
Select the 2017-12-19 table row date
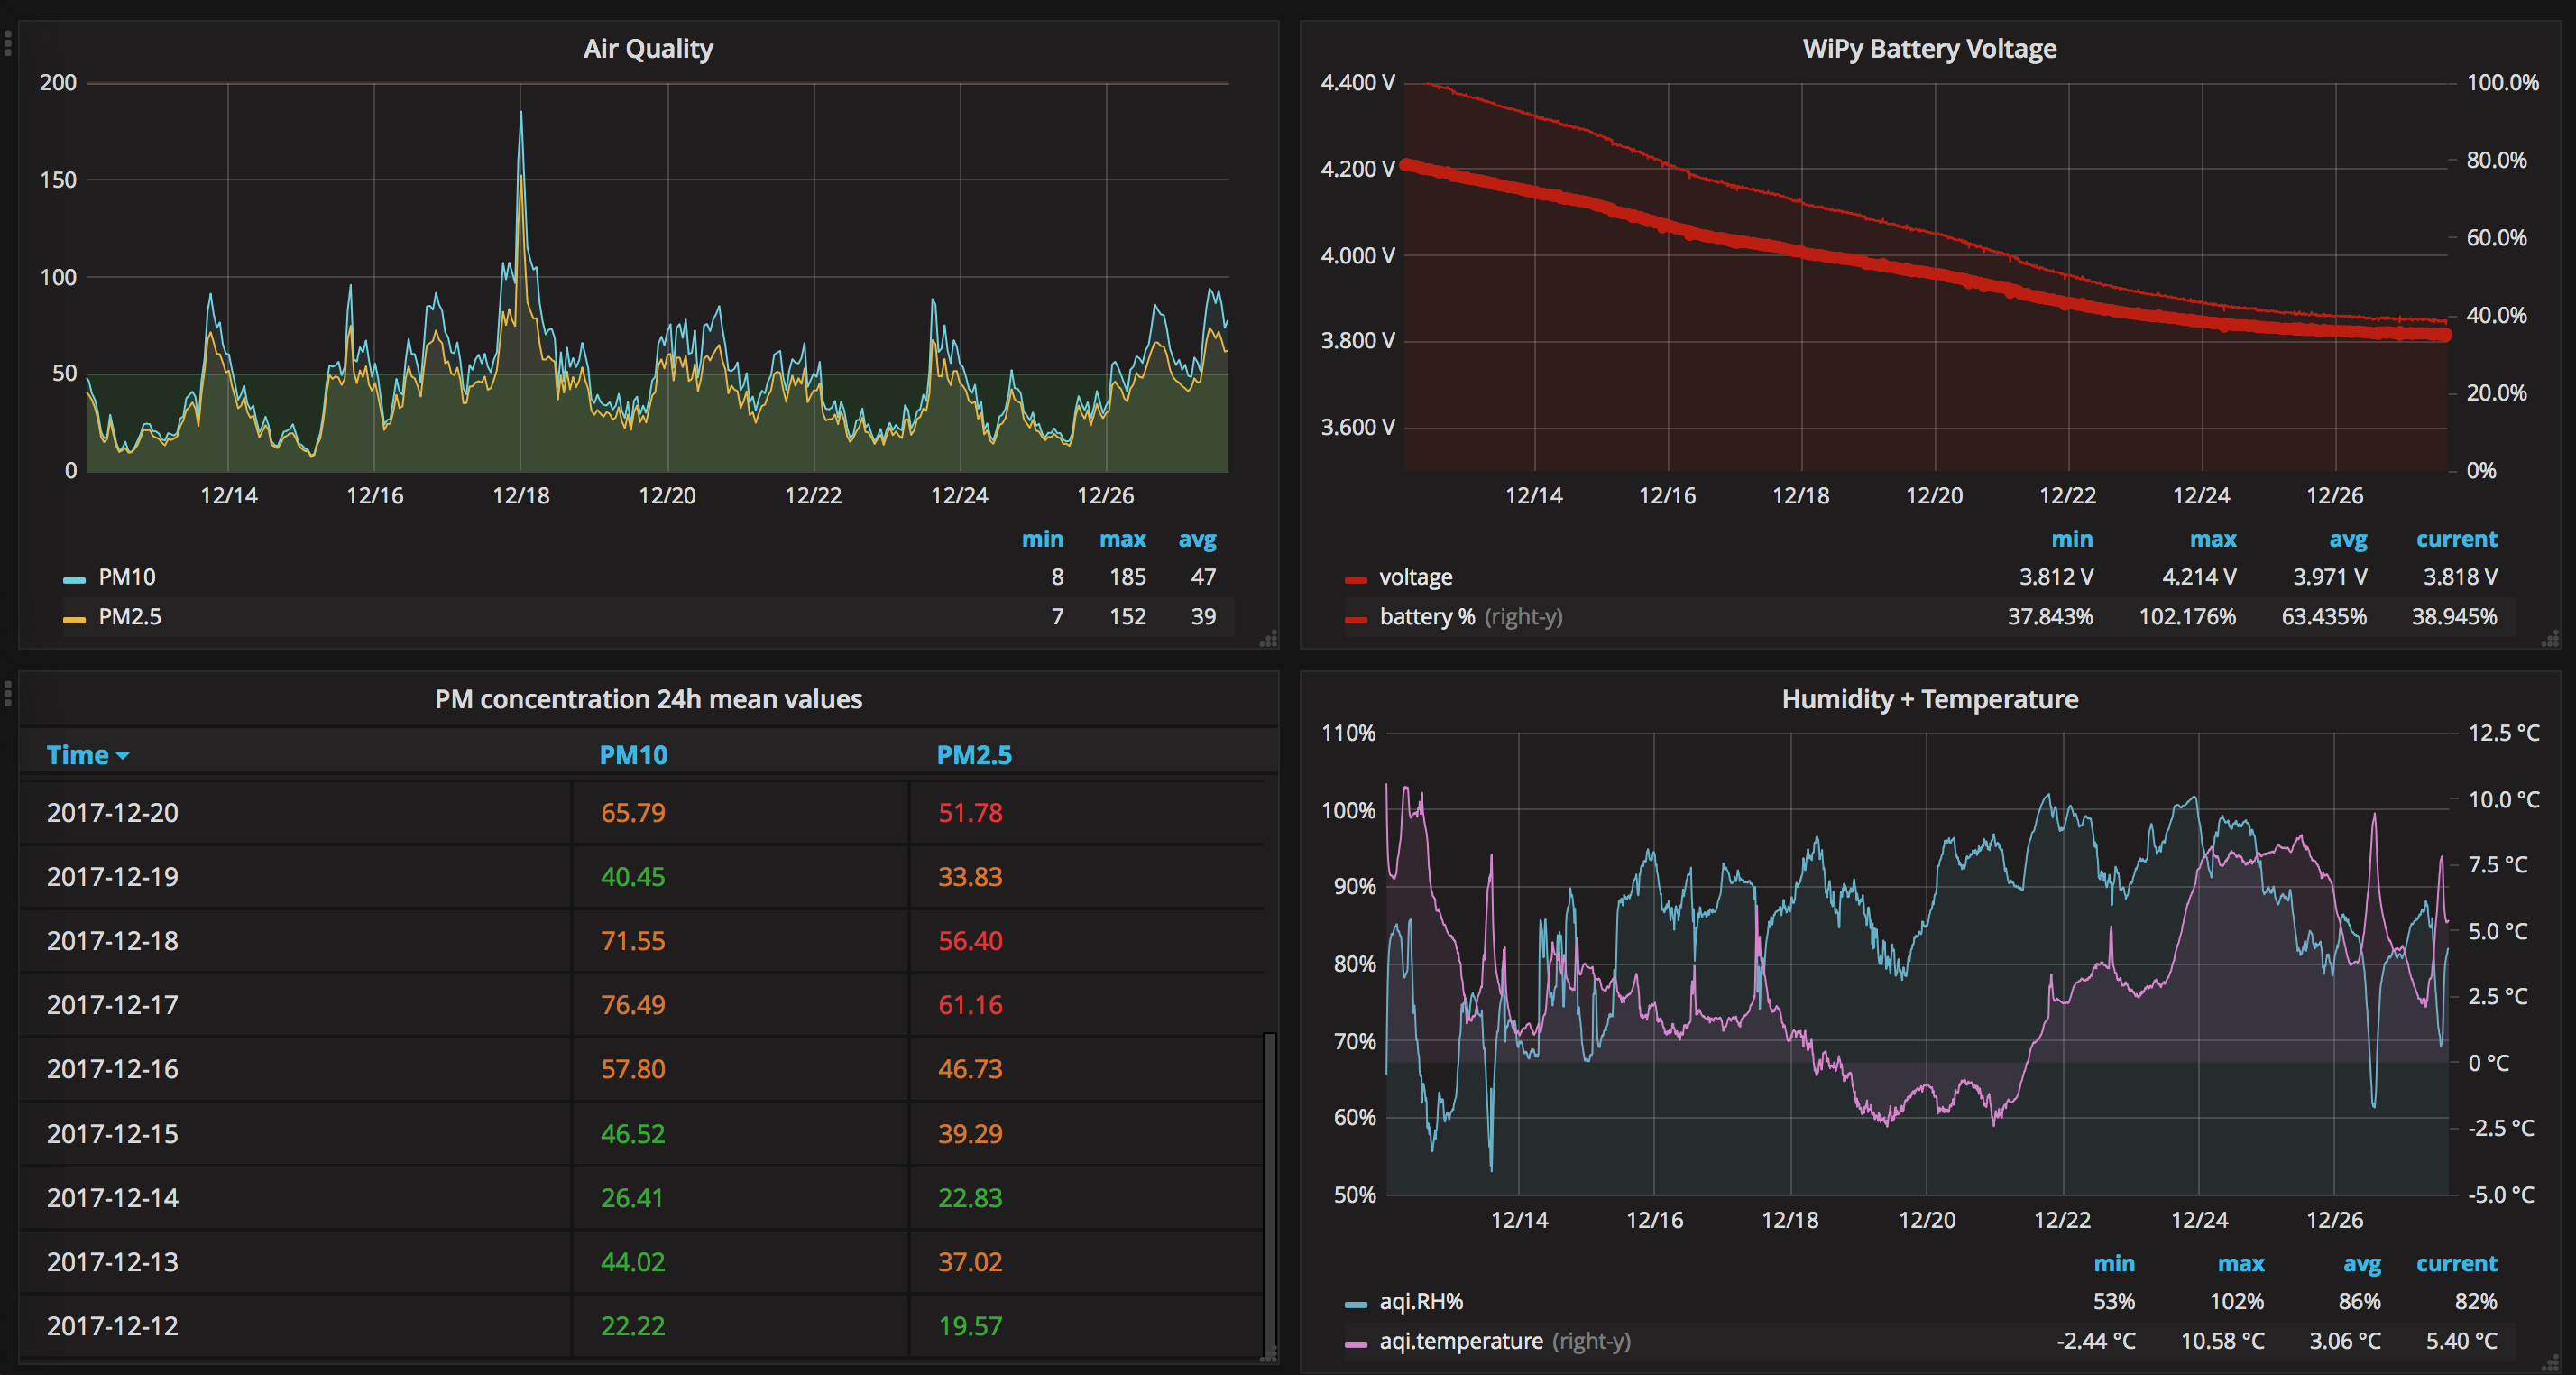112,877
